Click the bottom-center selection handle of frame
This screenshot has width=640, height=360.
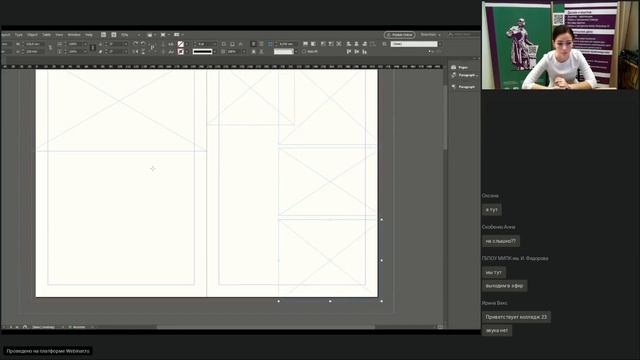pos(330,301)
